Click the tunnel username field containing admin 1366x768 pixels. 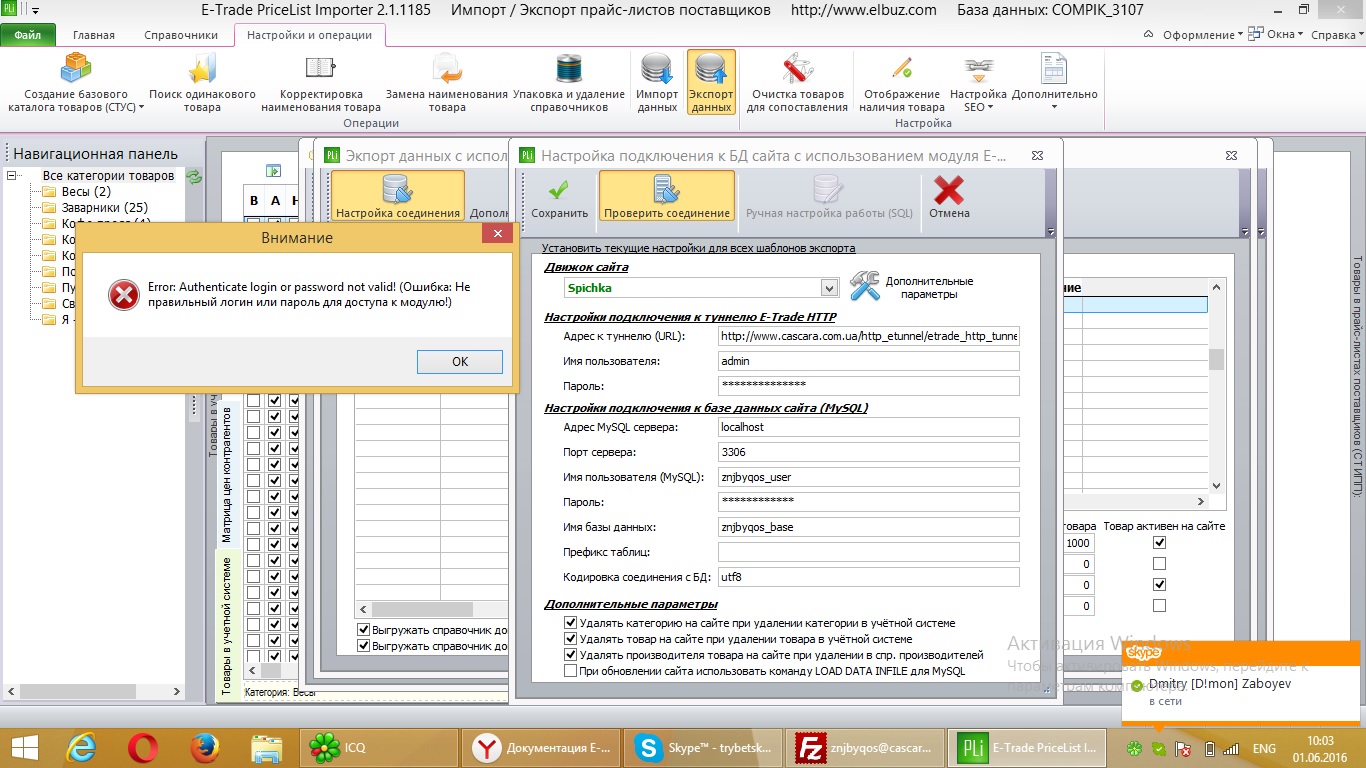tap(869, 361)
